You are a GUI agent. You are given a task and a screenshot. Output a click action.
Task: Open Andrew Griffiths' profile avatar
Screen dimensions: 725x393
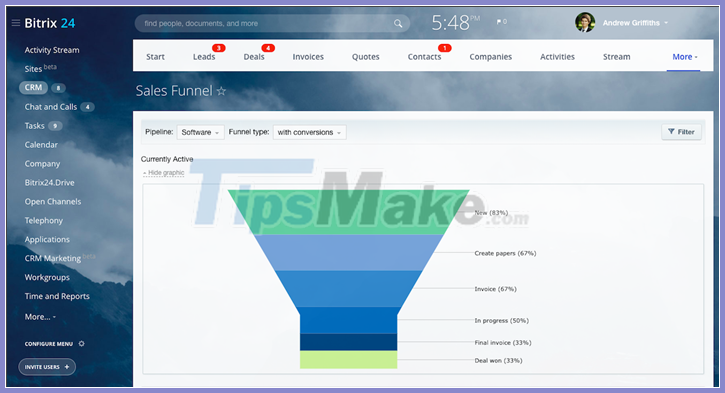coord(584,22)
